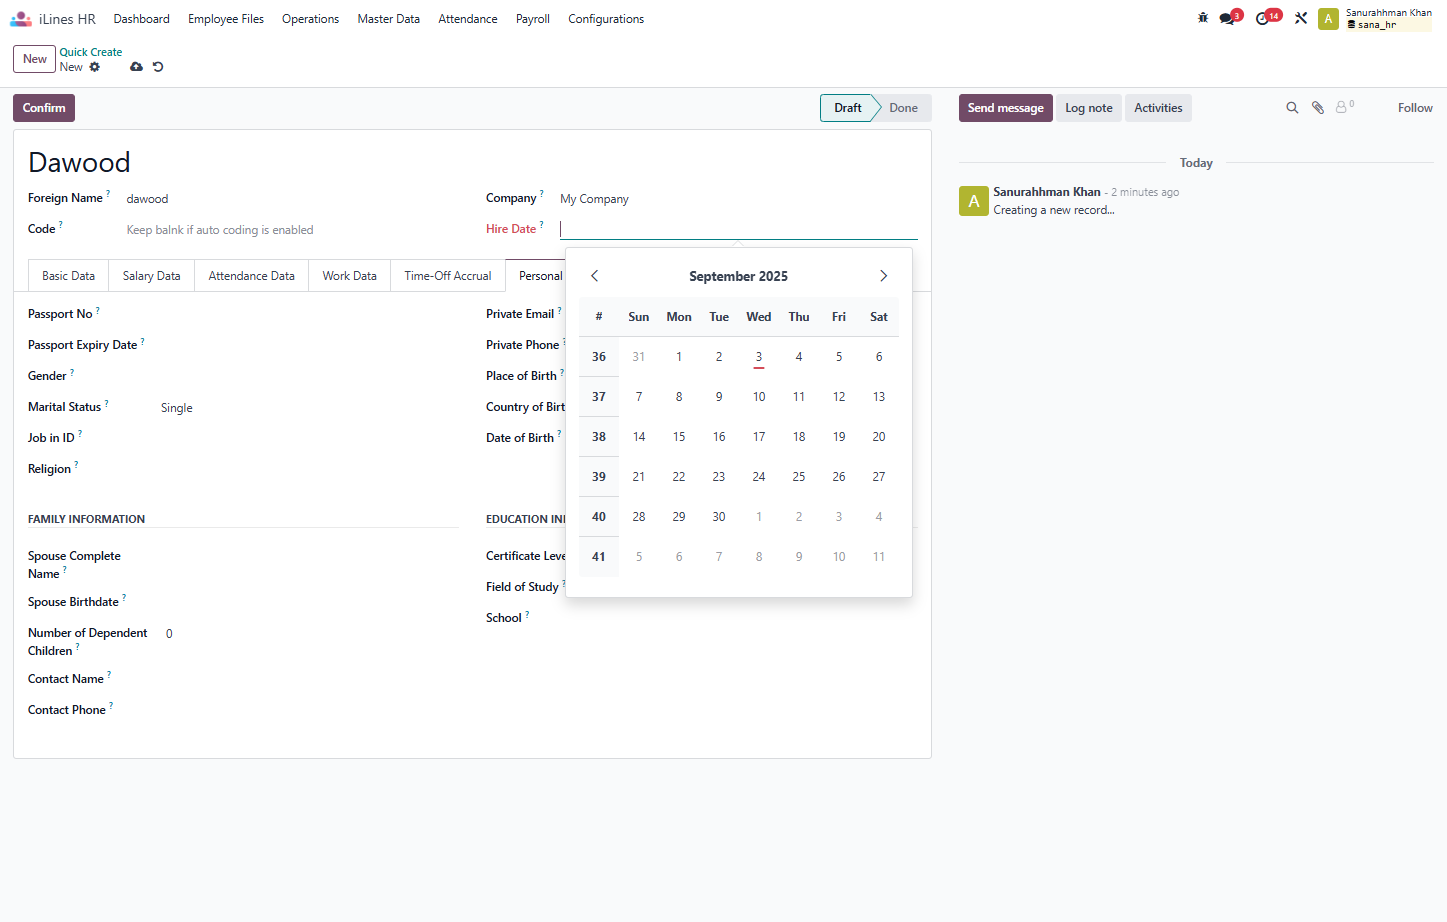Open the Activities button in chatter
This screenshot has width=1447, height=922.
click(x=1158, y=108)
